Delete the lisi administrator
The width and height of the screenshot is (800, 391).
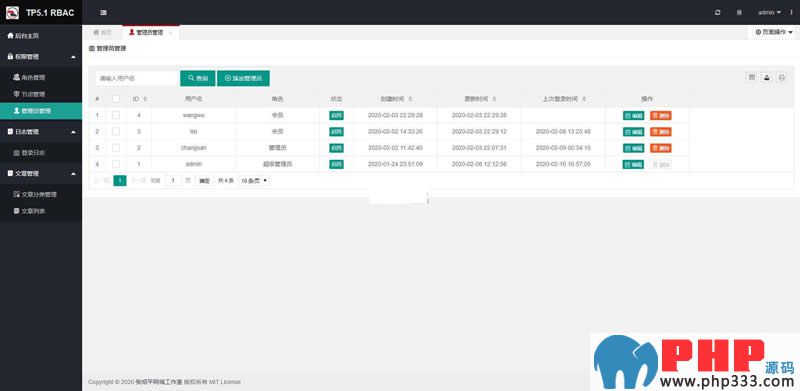(x=661, y=132)
